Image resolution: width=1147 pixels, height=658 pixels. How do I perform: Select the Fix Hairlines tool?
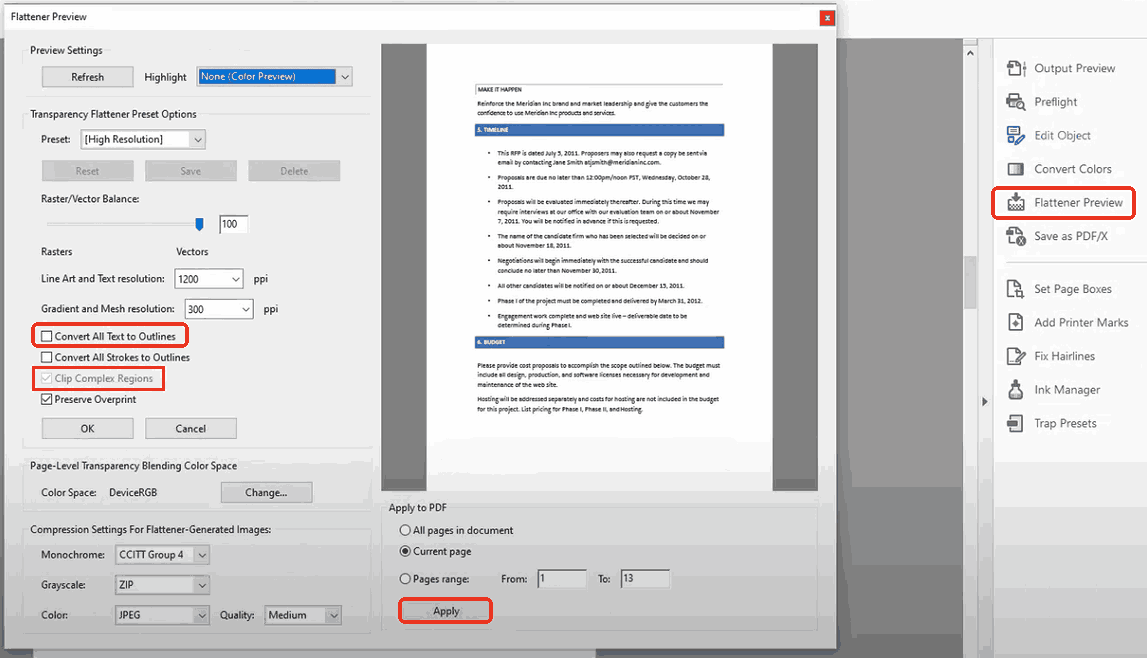click(1055, 355)
